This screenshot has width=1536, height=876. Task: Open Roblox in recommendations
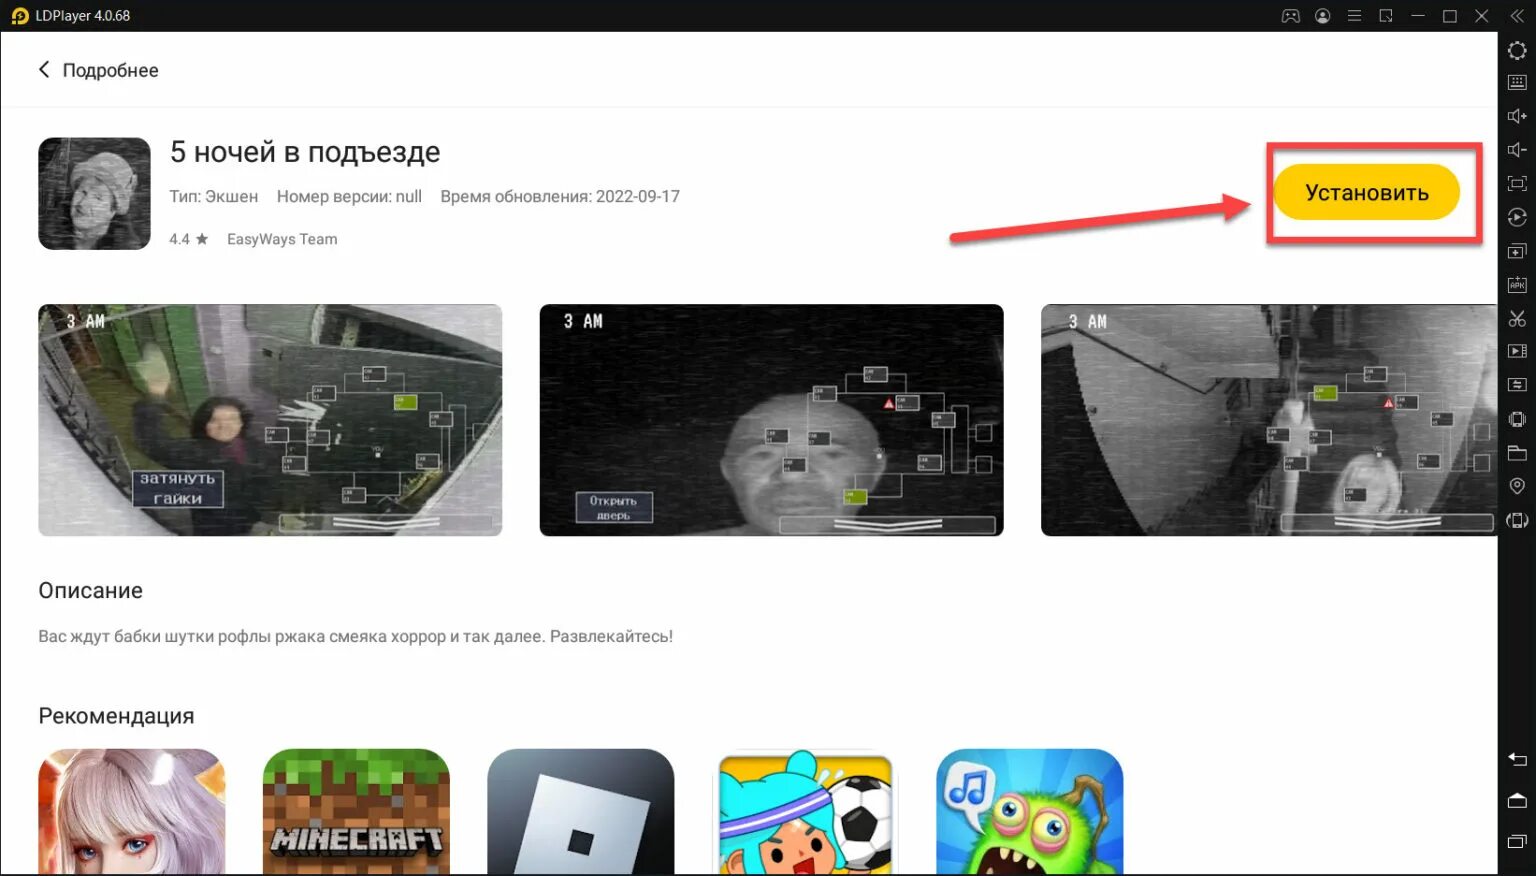click(x=581, y=812)
